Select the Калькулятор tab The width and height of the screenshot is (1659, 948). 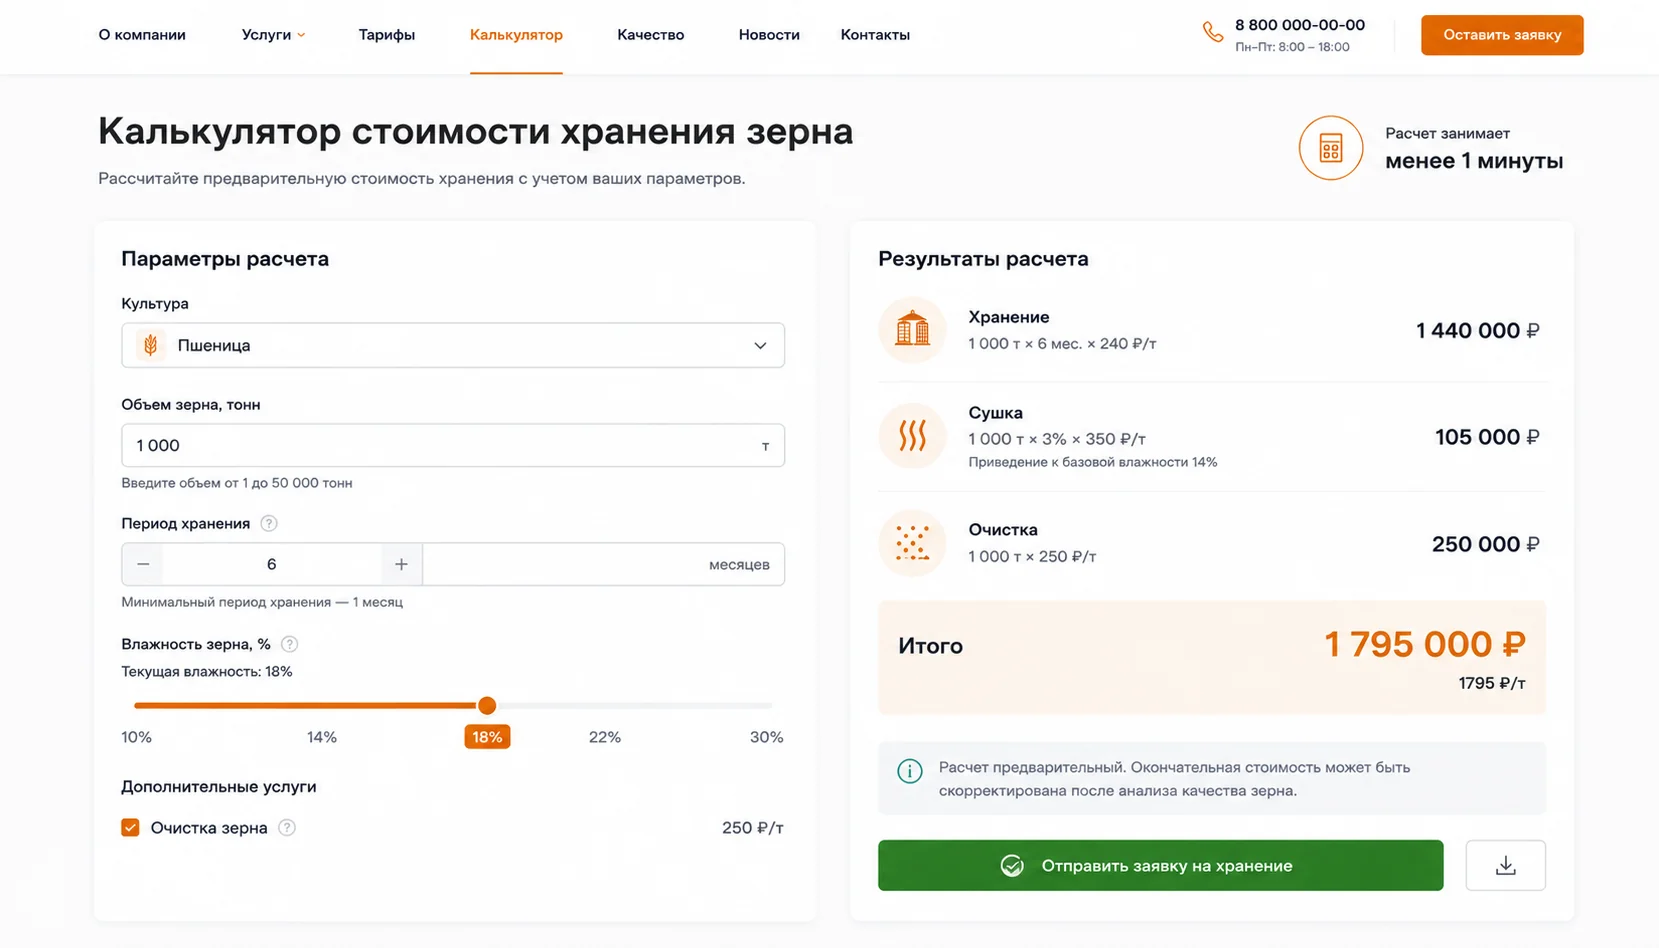click(516, 35)
